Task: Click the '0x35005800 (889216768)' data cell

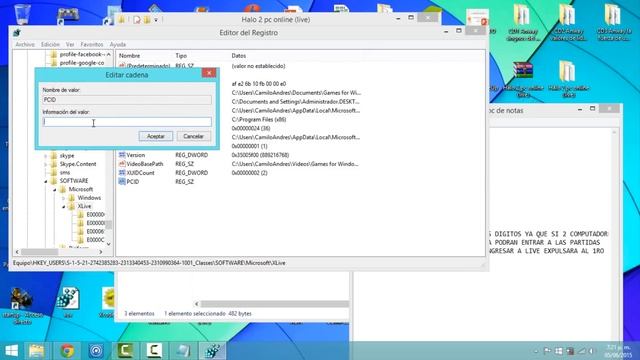Action: coord(260,155)
